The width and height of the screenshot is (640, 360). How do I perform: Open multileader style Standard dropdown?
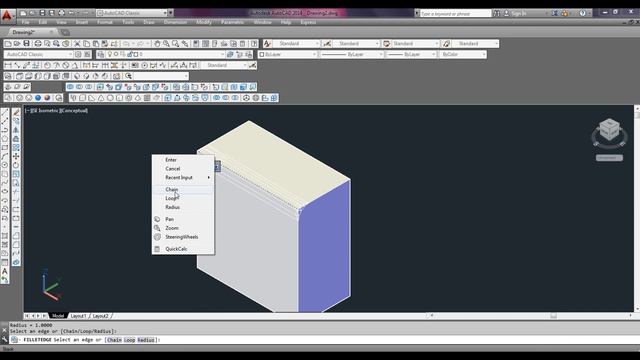click(x=475, y=44)
